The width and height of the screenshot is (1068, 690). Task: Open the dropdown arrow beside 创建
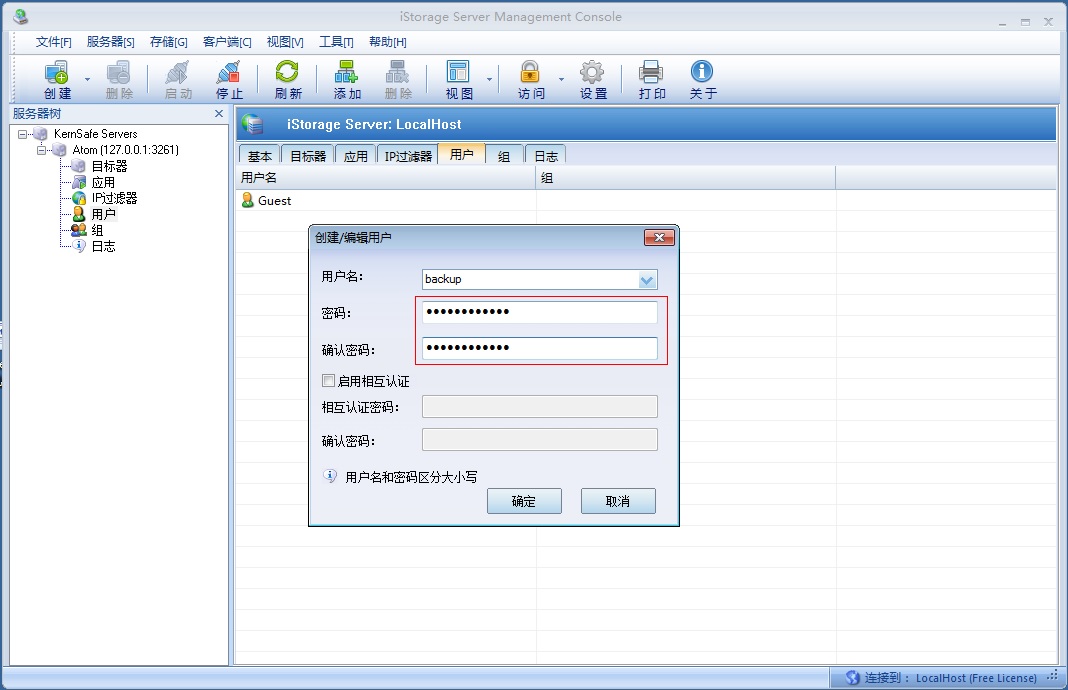pos(87,80)
